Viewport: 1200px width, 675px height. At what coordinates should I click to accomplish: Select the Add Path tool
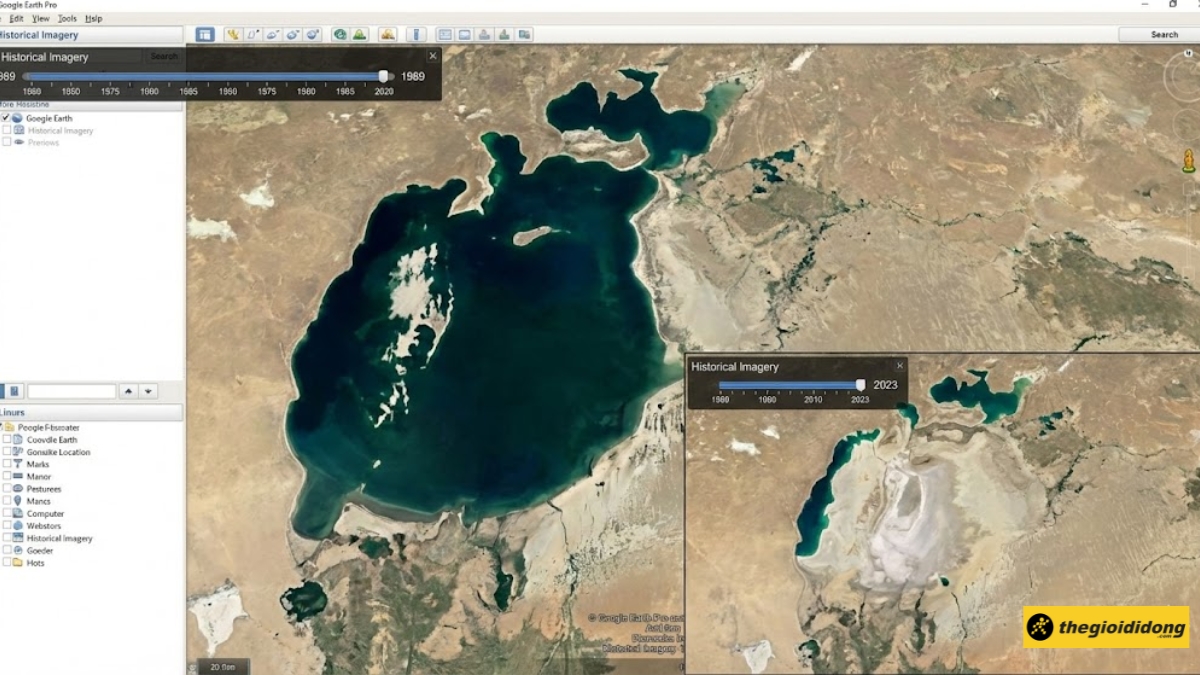pyautogui.click(x=272, y=33)
